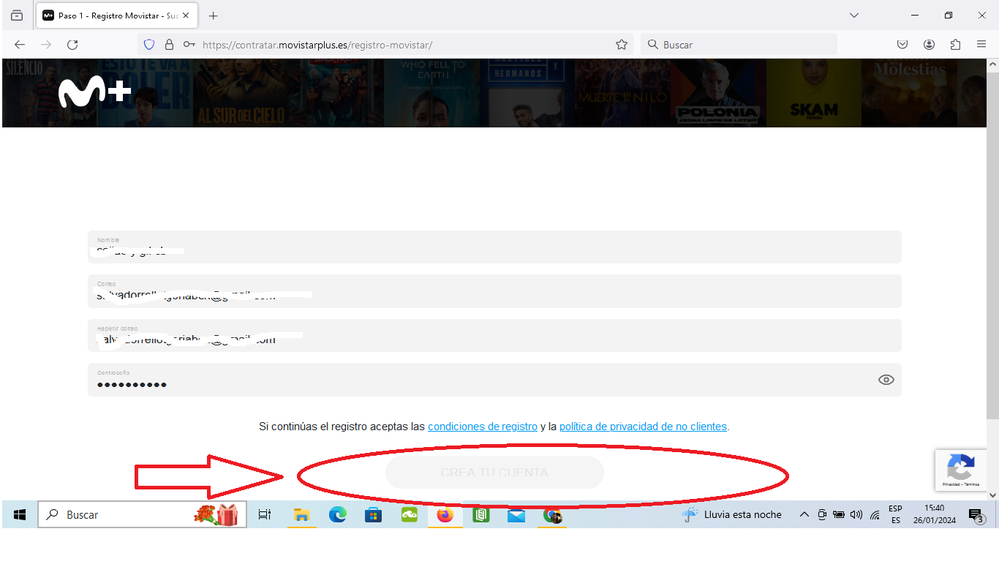Click the tracking protection shield icon

coord(150,45)
